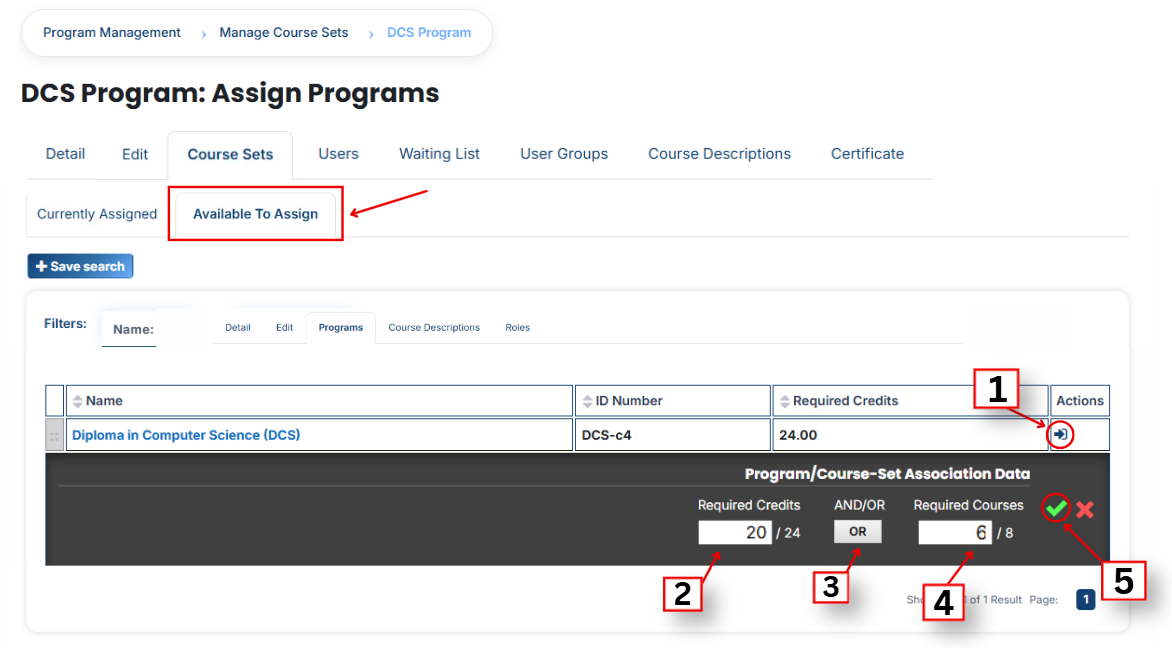This screenshot has width=1172, height=648.
Task: Sort by ID Number column arrows
Action: [587, 401]
